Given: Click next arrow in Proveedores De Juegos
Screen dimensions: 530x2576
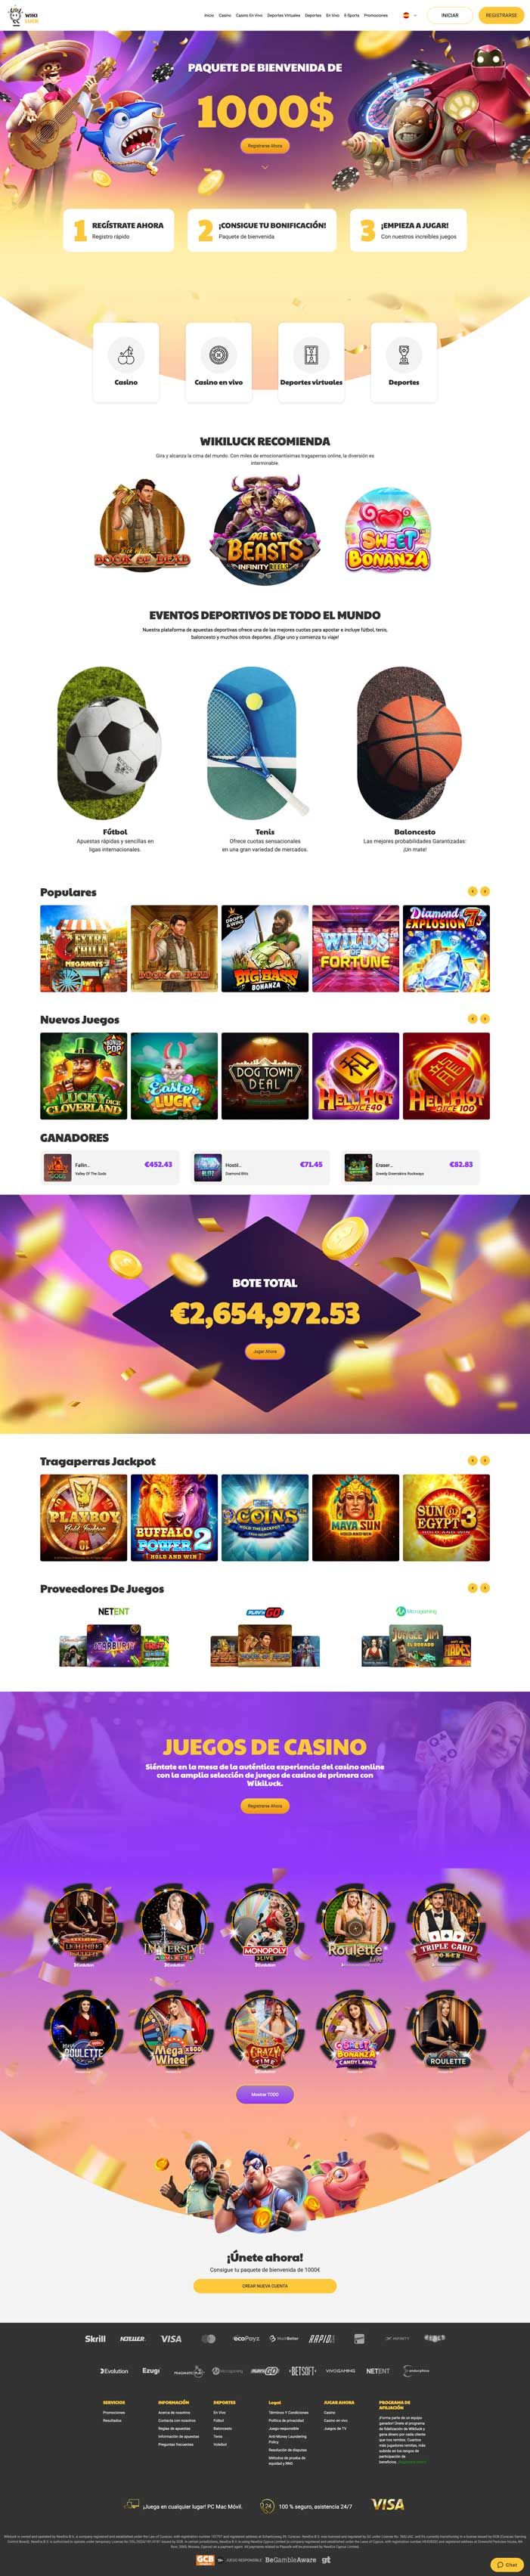Looking at the screenshot, I should point(485,1588).
